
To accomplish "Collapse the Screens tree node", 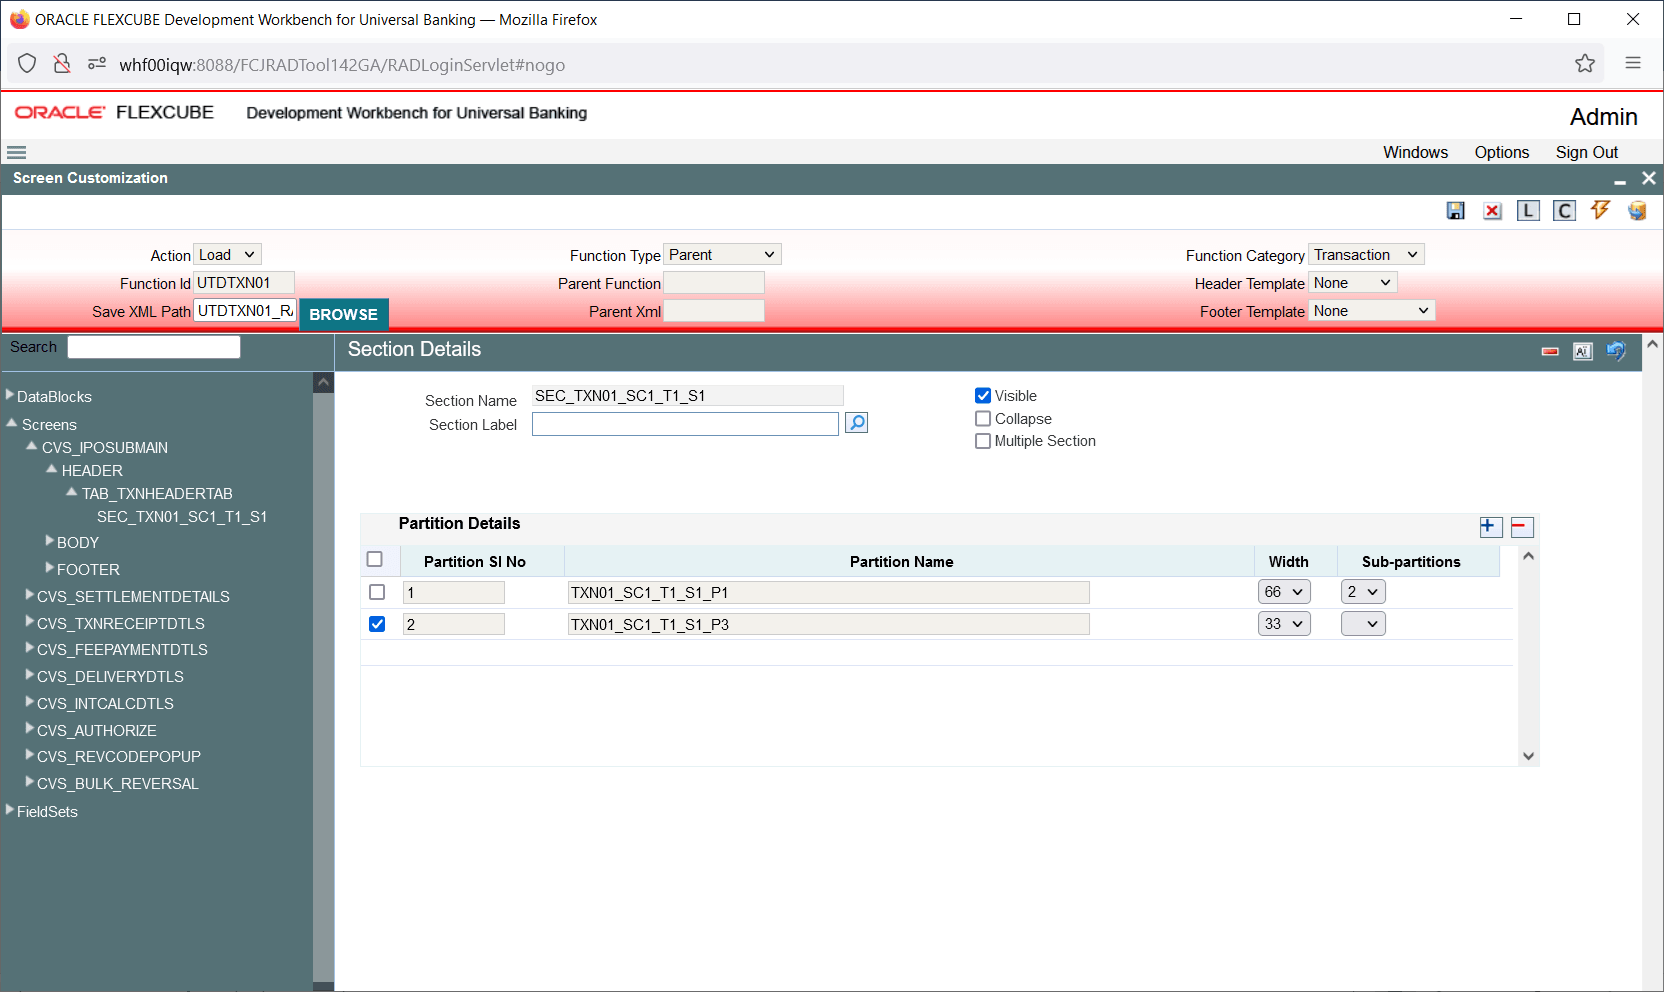I will [x=12, y=423].
